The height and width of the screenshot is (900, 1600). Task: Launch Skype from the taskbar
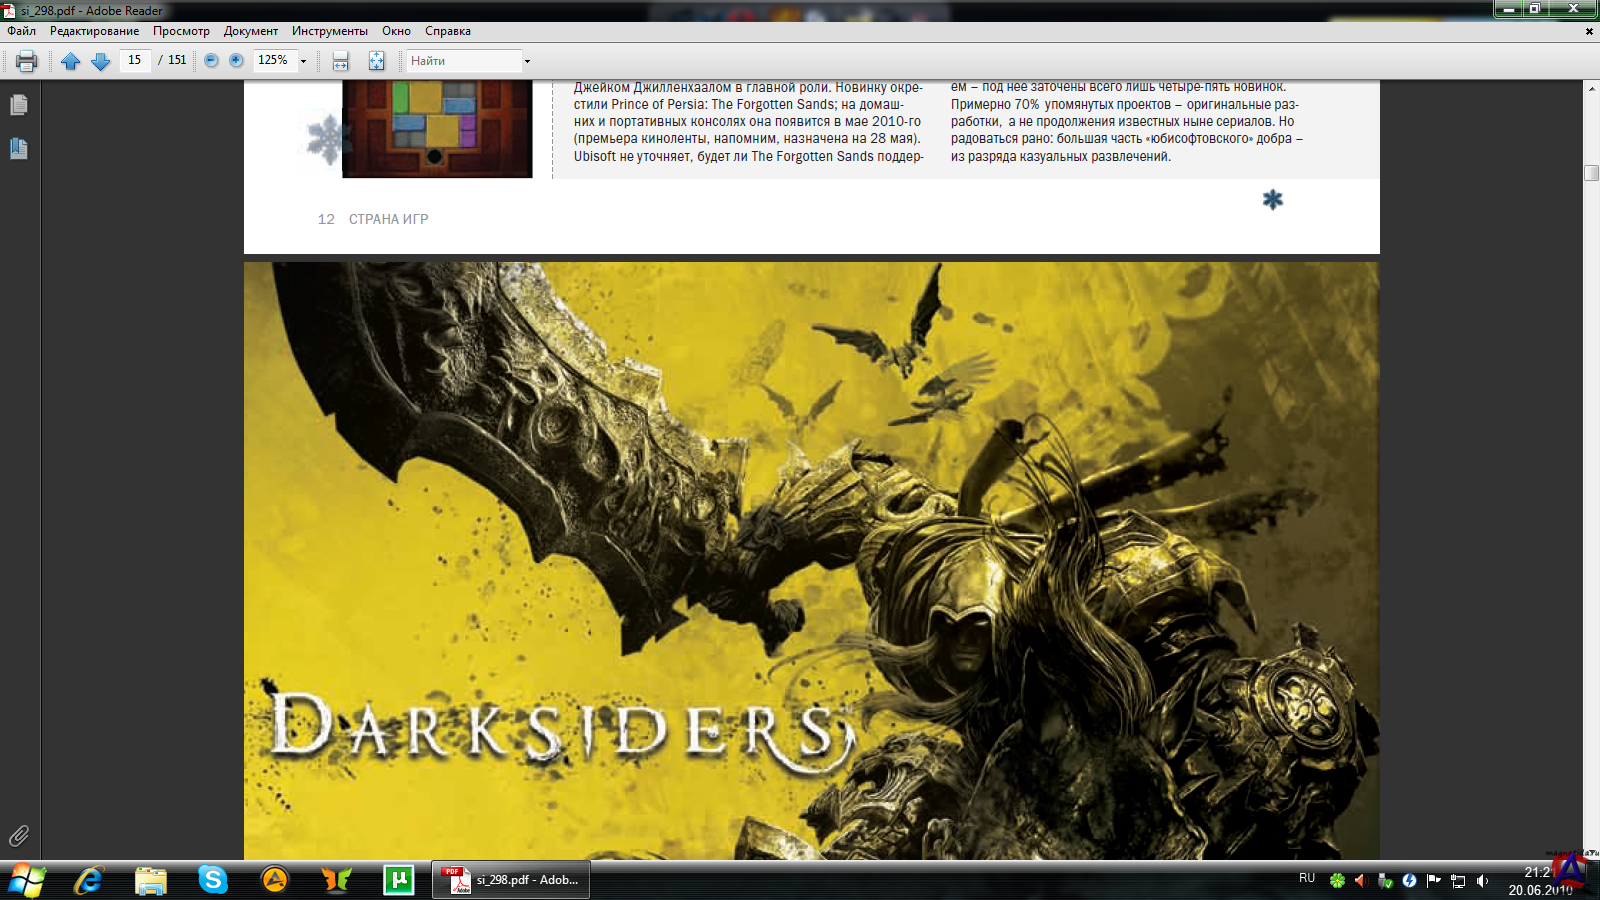(x=212, y=880)
